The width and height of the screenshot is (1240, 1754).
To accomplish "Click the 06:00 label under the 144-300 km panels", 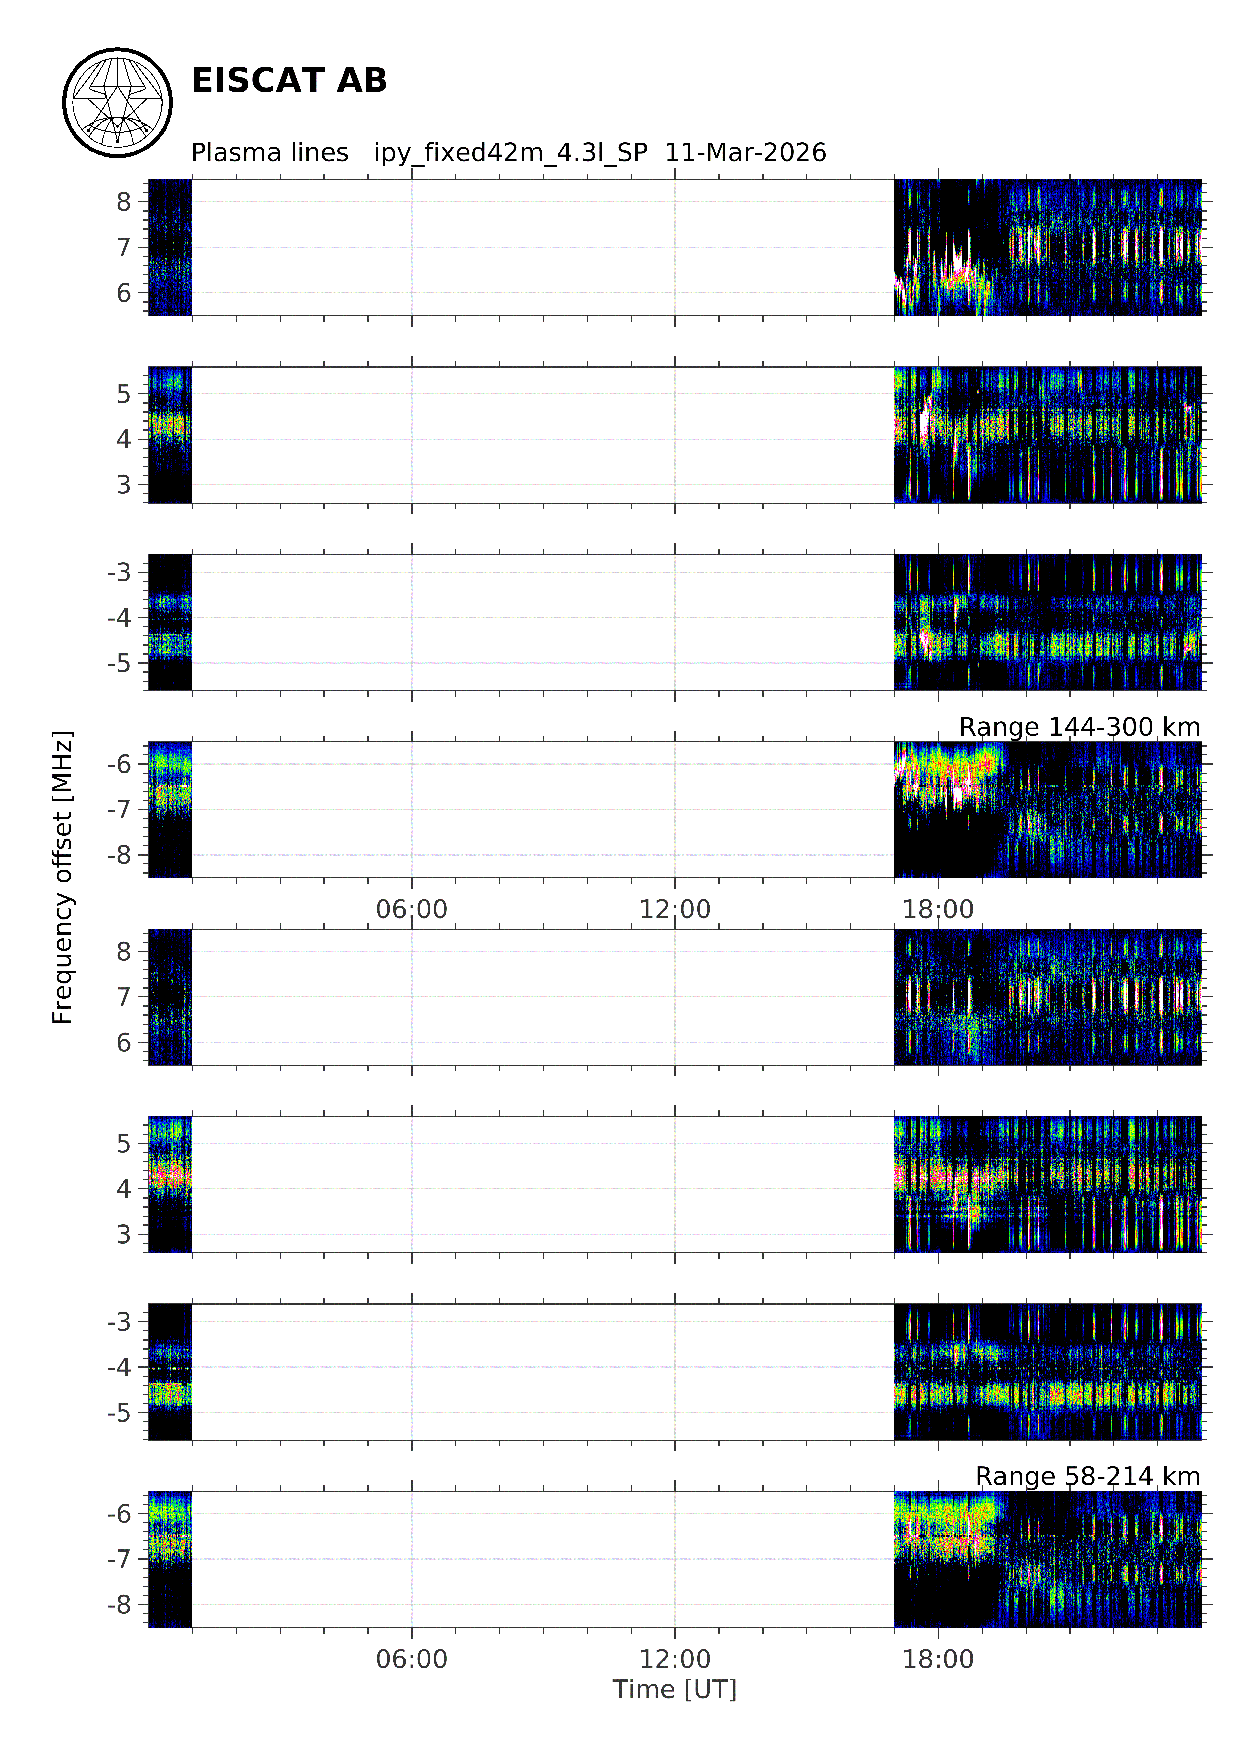I will click(x=411, y=909).
